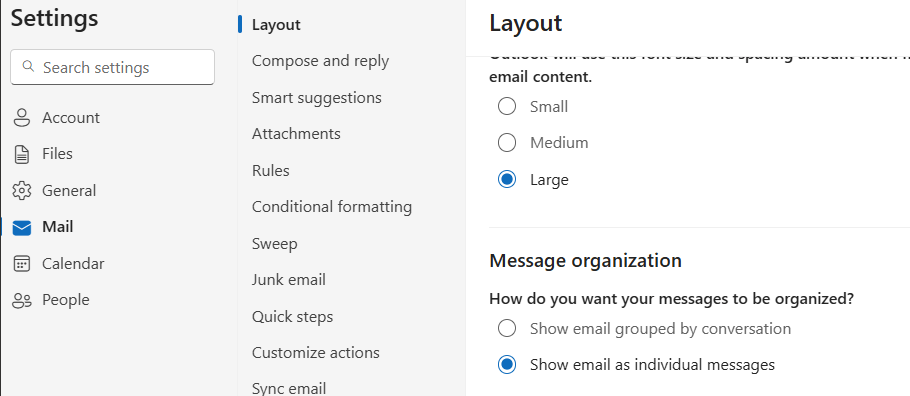Select the Small font size option
This screenshot has height=396, width=910.
[x=507, y=106]
